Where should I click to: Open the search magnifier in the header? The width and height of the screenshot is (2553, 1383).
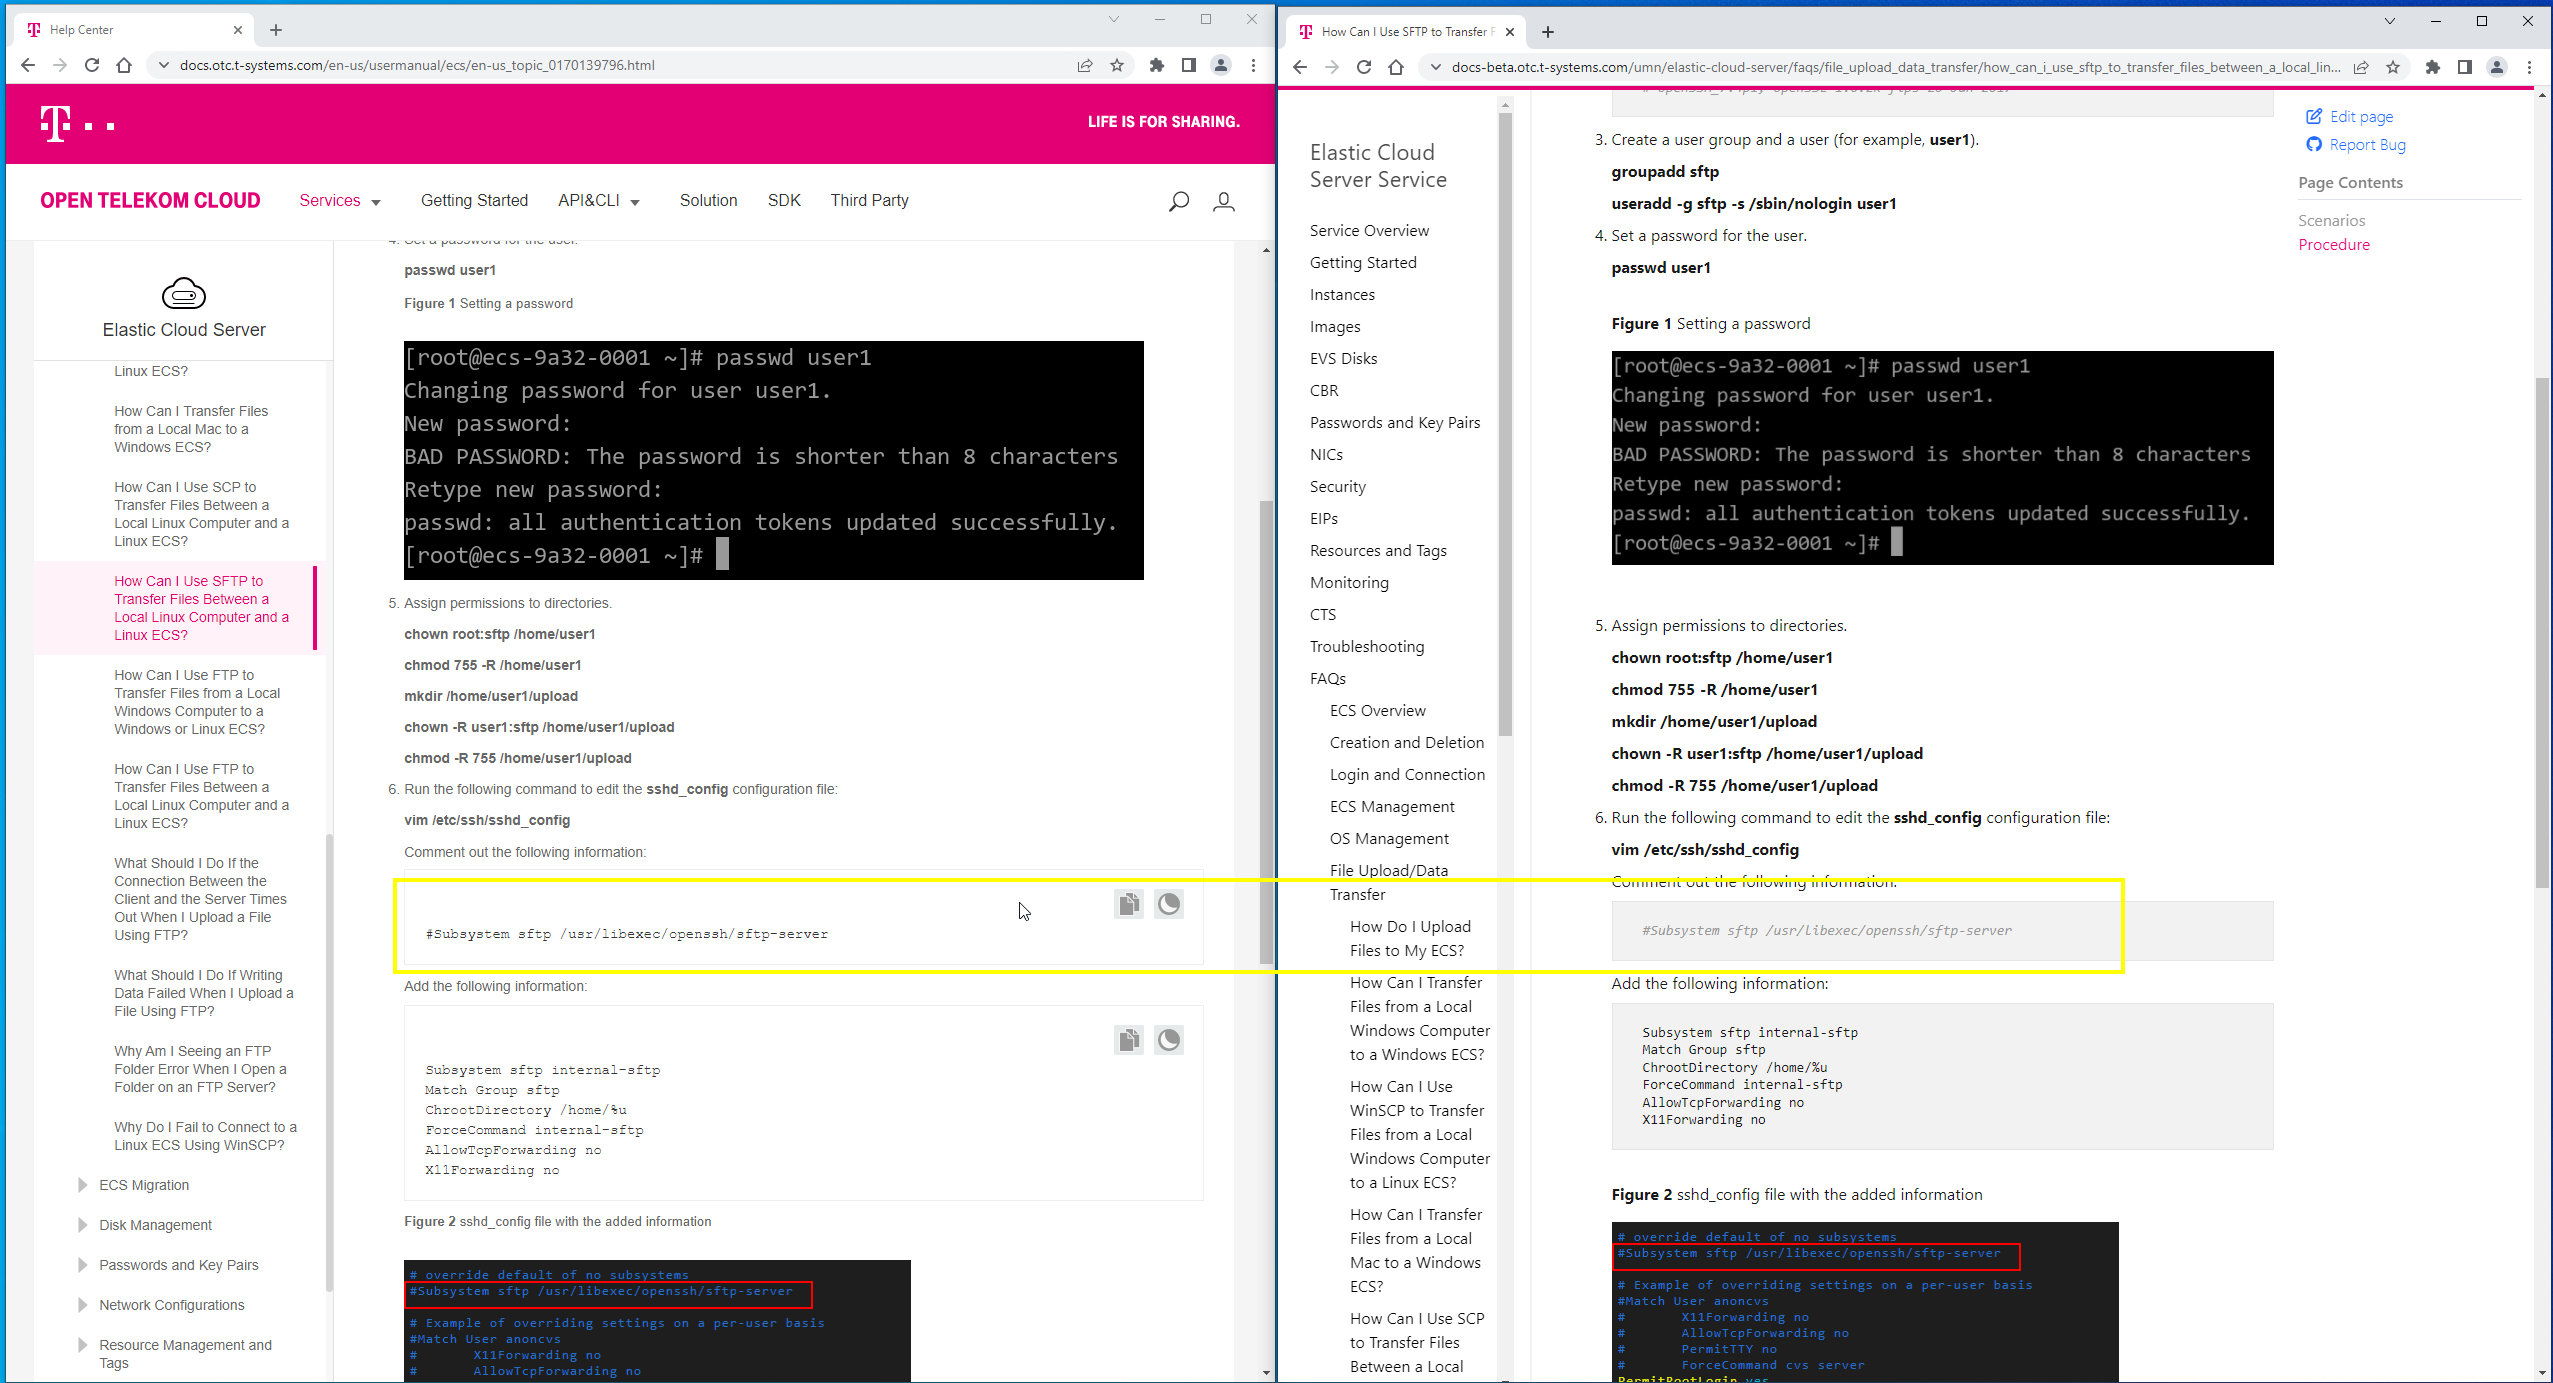[1178, 201]
